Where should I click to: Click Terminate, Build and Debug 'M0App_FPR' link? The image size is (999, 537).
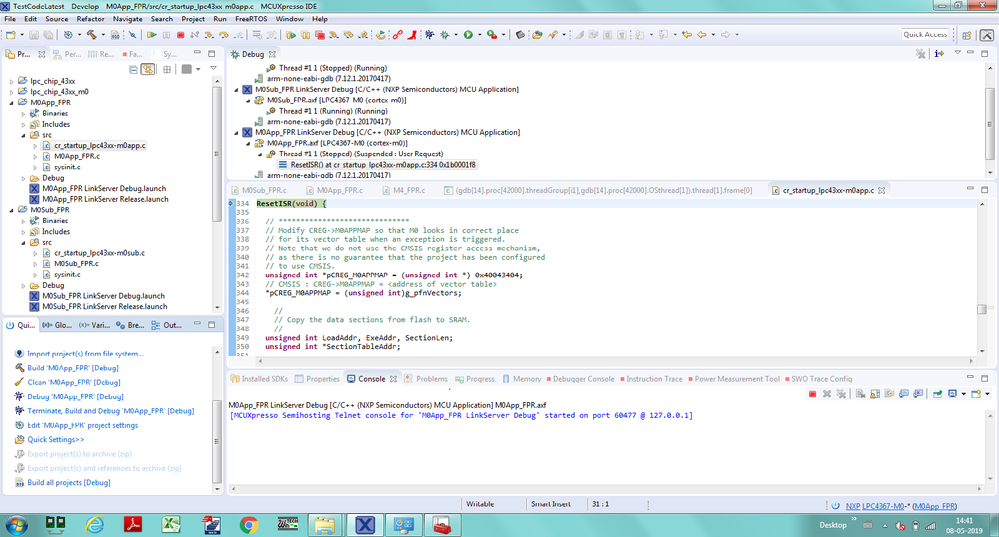click(x=111, y=411)
